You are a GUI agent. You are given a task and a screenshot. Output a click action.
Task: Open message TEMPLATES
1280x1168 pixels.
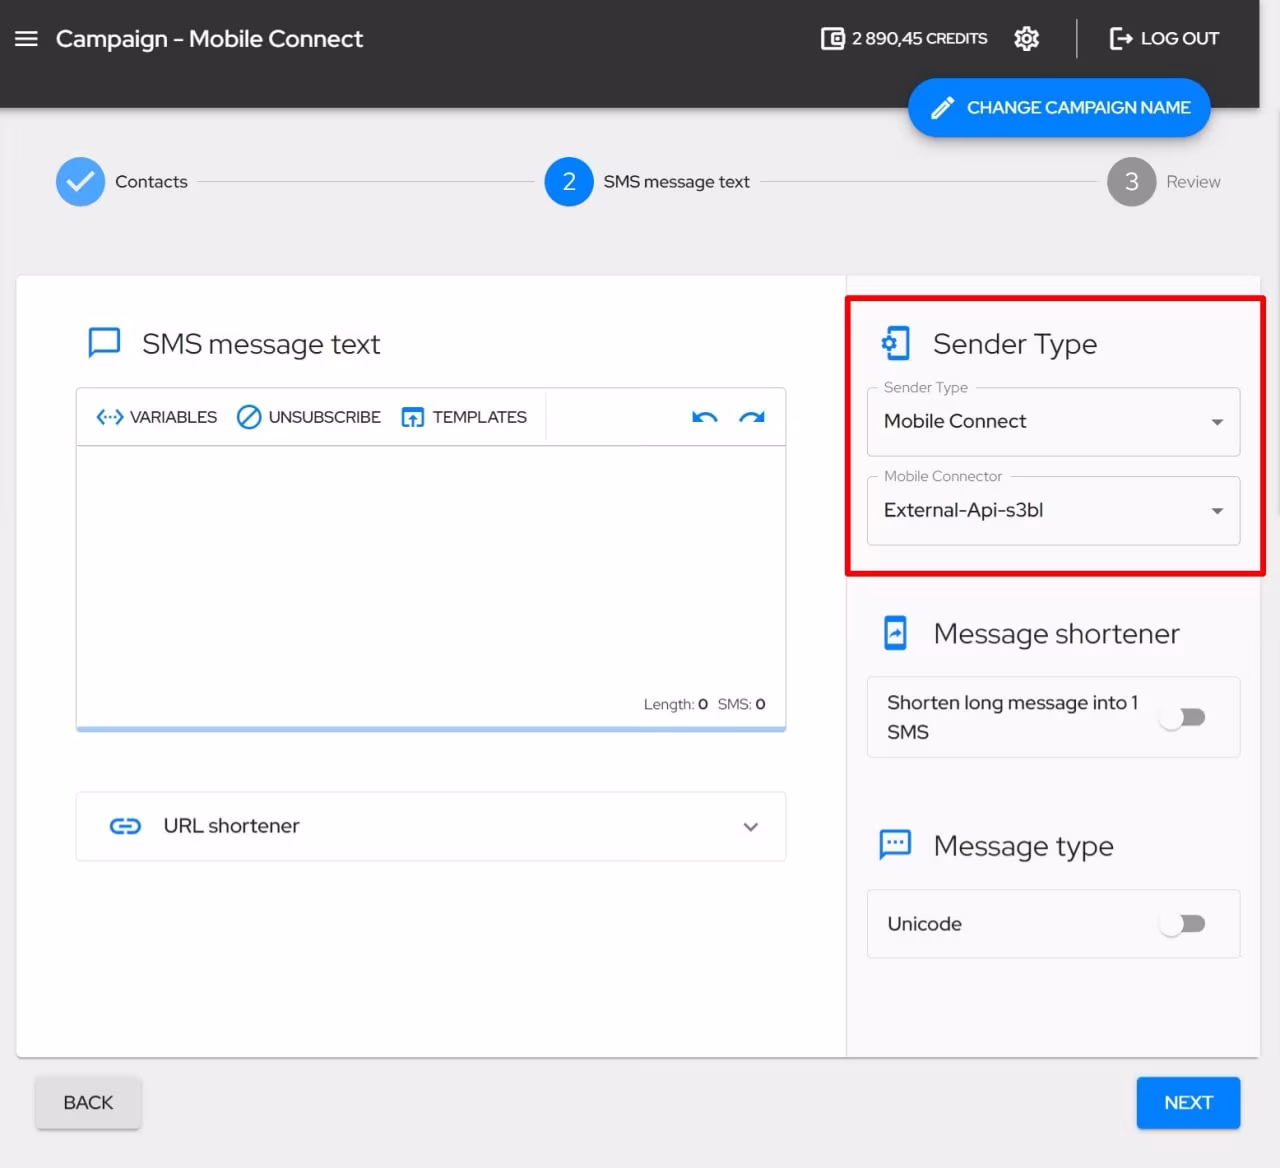click(x=464, y=417)
